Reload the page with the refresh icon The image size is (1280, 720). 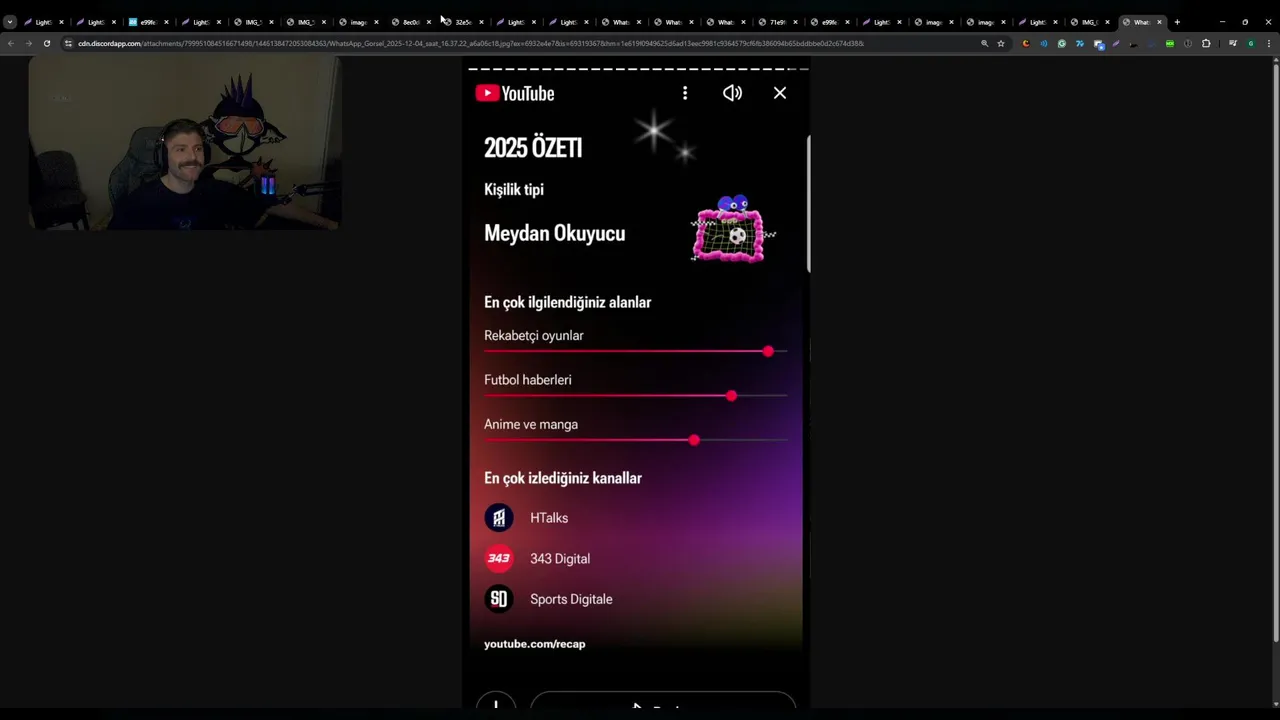pos(46,43)
